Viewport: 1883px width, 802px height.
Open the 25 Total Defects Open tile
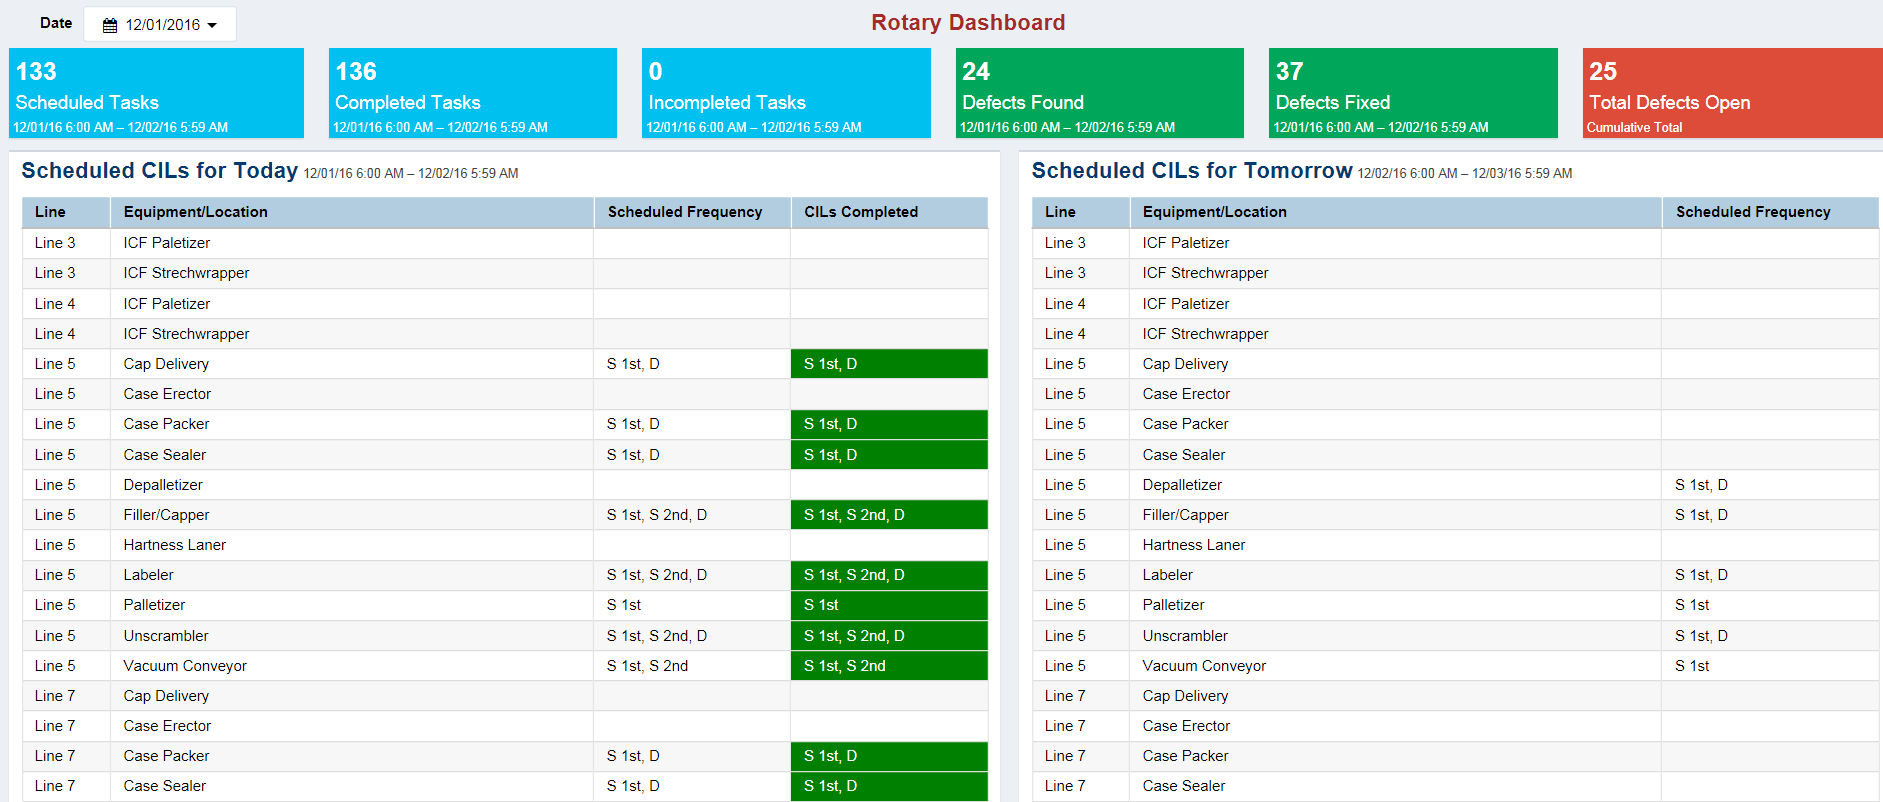(1733, 93)
